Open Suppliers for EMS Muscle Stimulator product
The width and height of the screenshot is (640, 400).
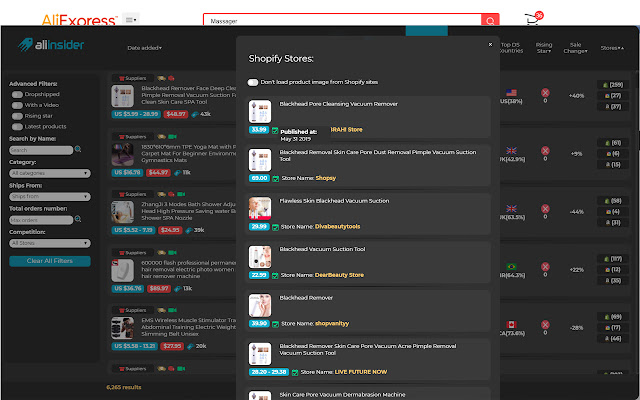[132, 310]
